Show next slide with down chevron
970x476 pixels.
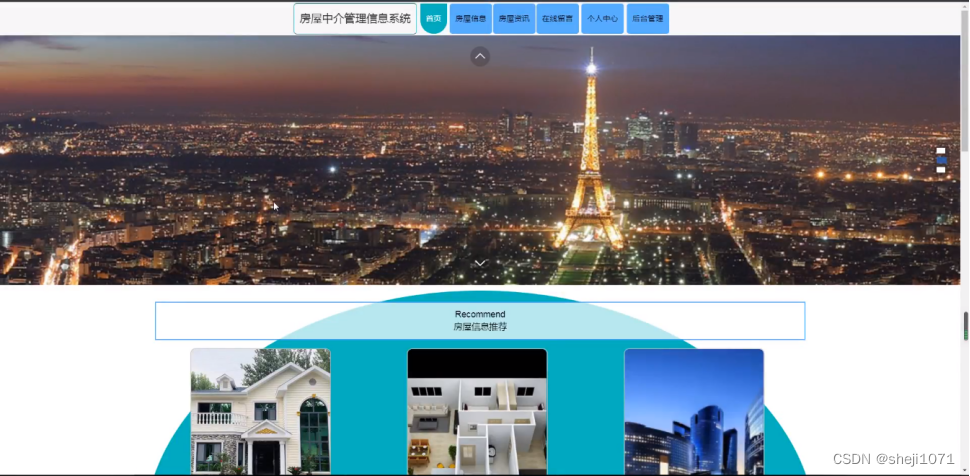[480, 264]
